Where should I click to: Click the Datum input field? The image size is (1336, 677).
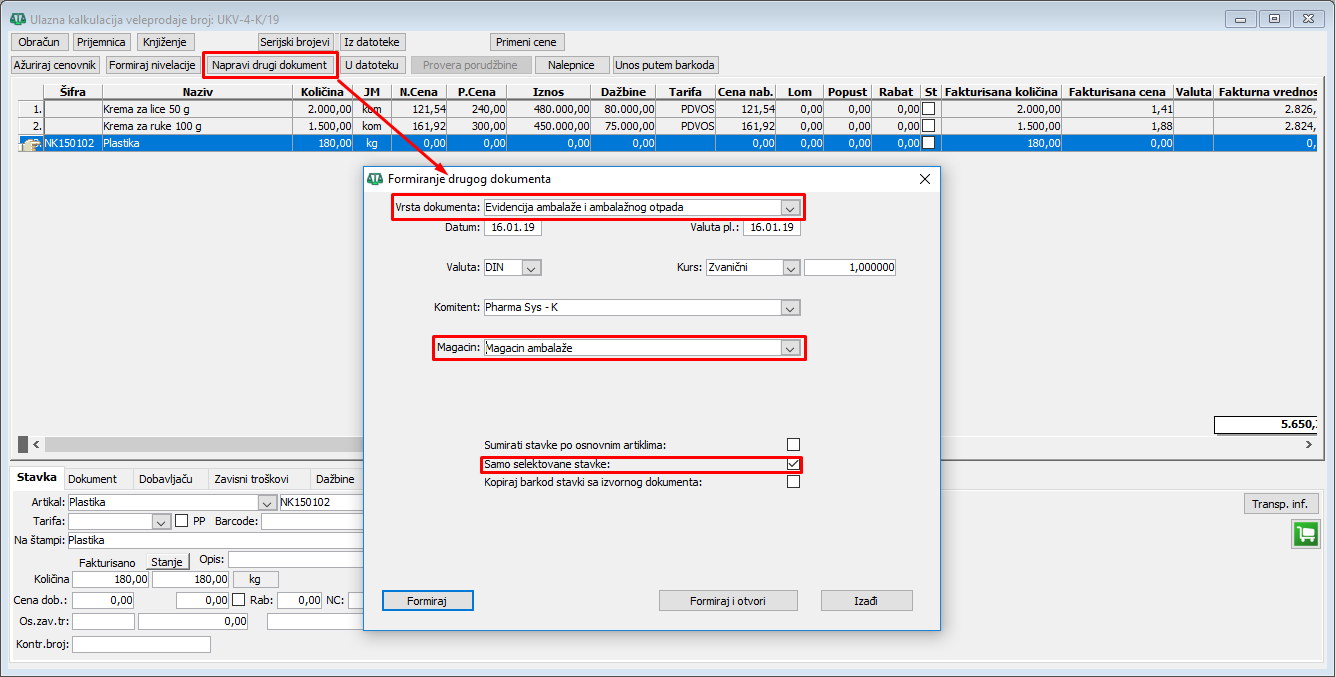pyautogui.click(x=512, y=227)
